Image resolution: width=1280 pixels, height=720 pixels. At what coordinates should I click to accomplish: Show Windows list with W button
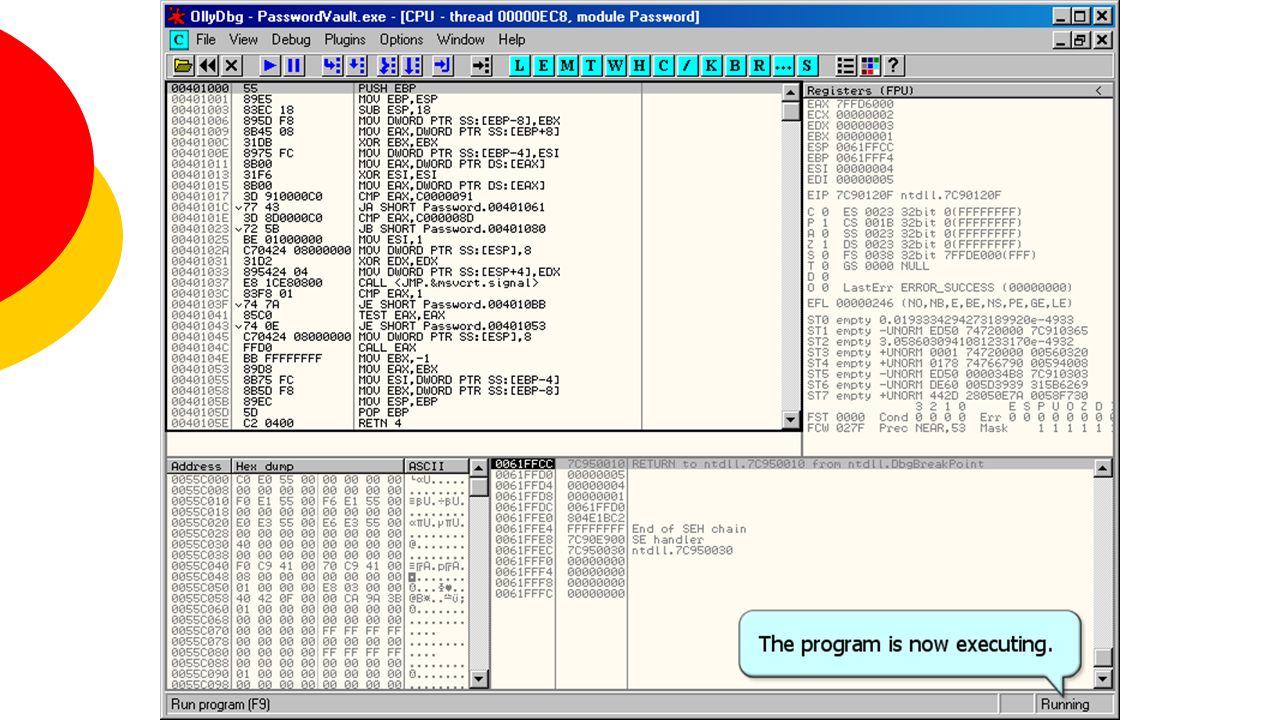(616, 66)
